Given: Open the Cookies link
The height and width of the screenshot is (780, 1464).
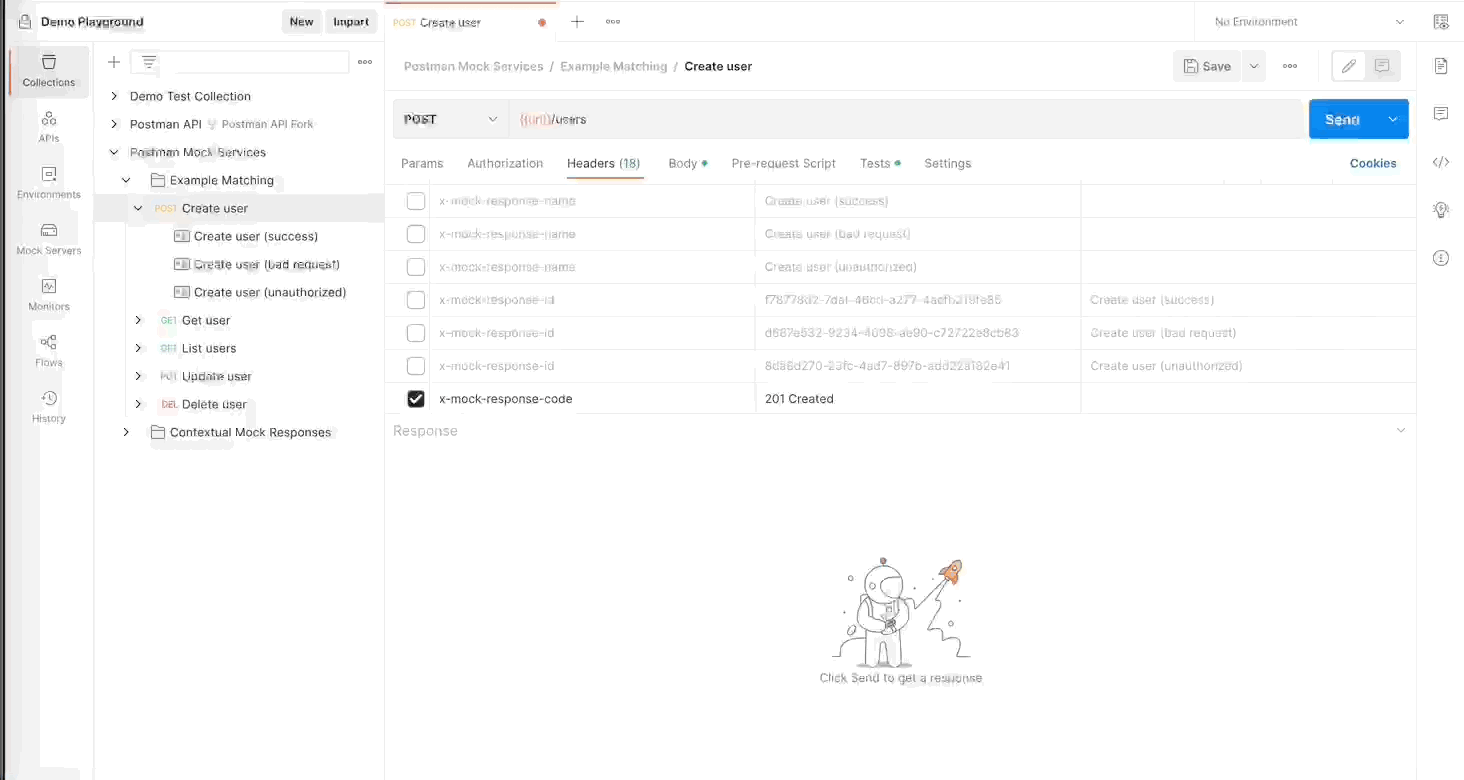Looking at the screenshot, I should pyautogui.click(x=1372, y=163).
